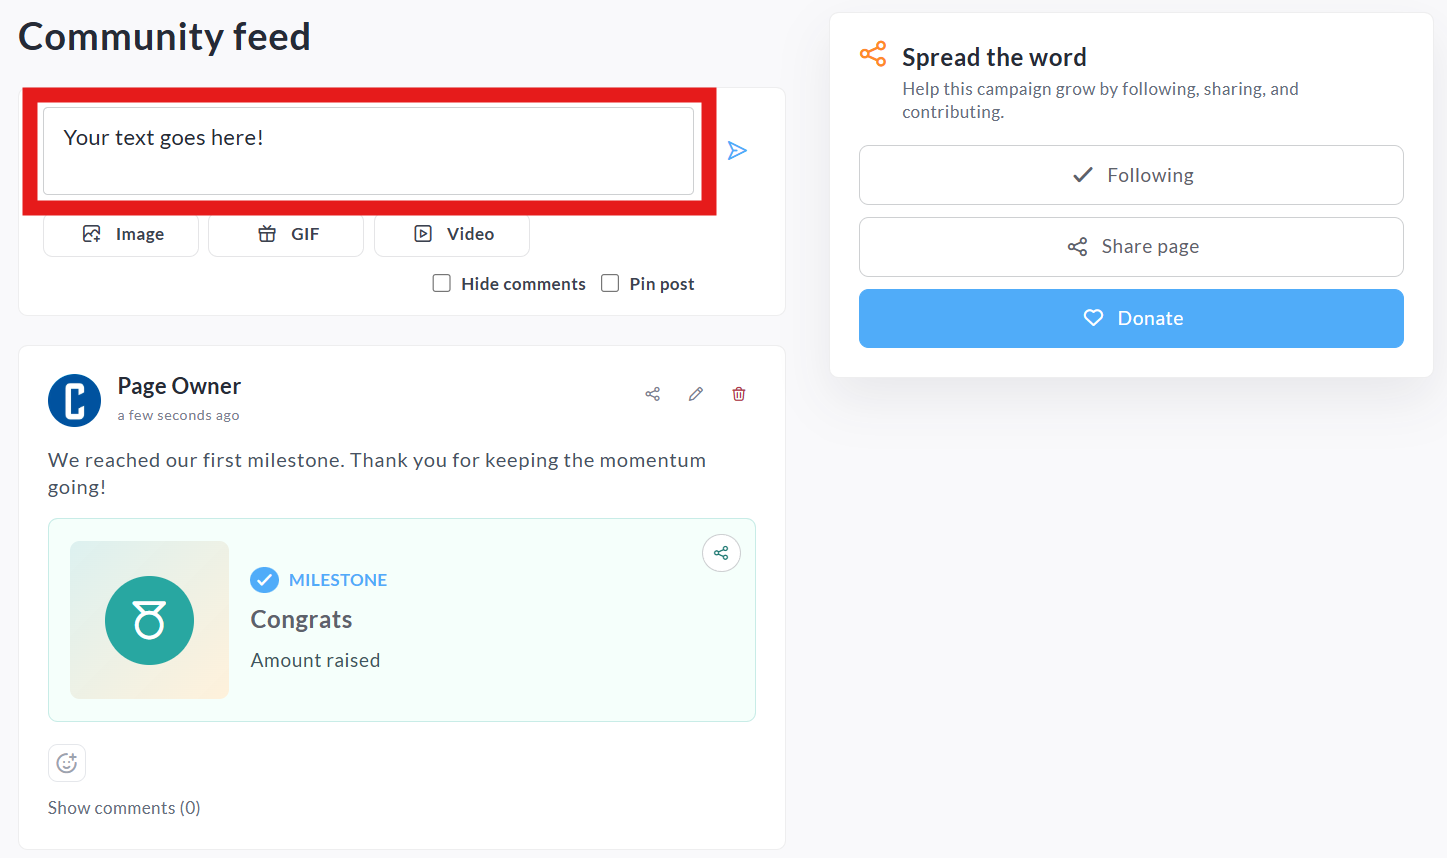Hit the blue Donate button
This screenshot has height=858, width=1447.
(x=1131, y=318)
